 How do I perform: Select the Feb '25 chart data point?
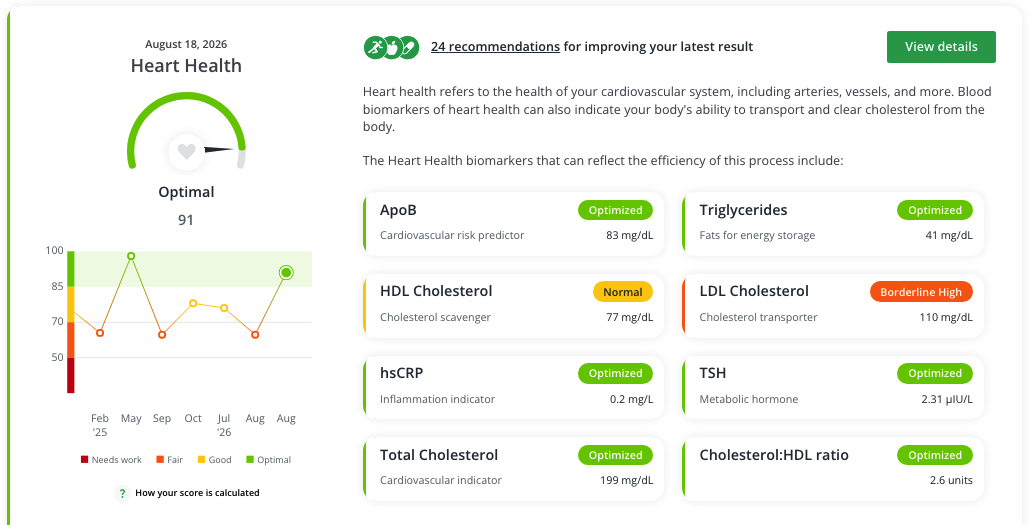click(100, 333)
